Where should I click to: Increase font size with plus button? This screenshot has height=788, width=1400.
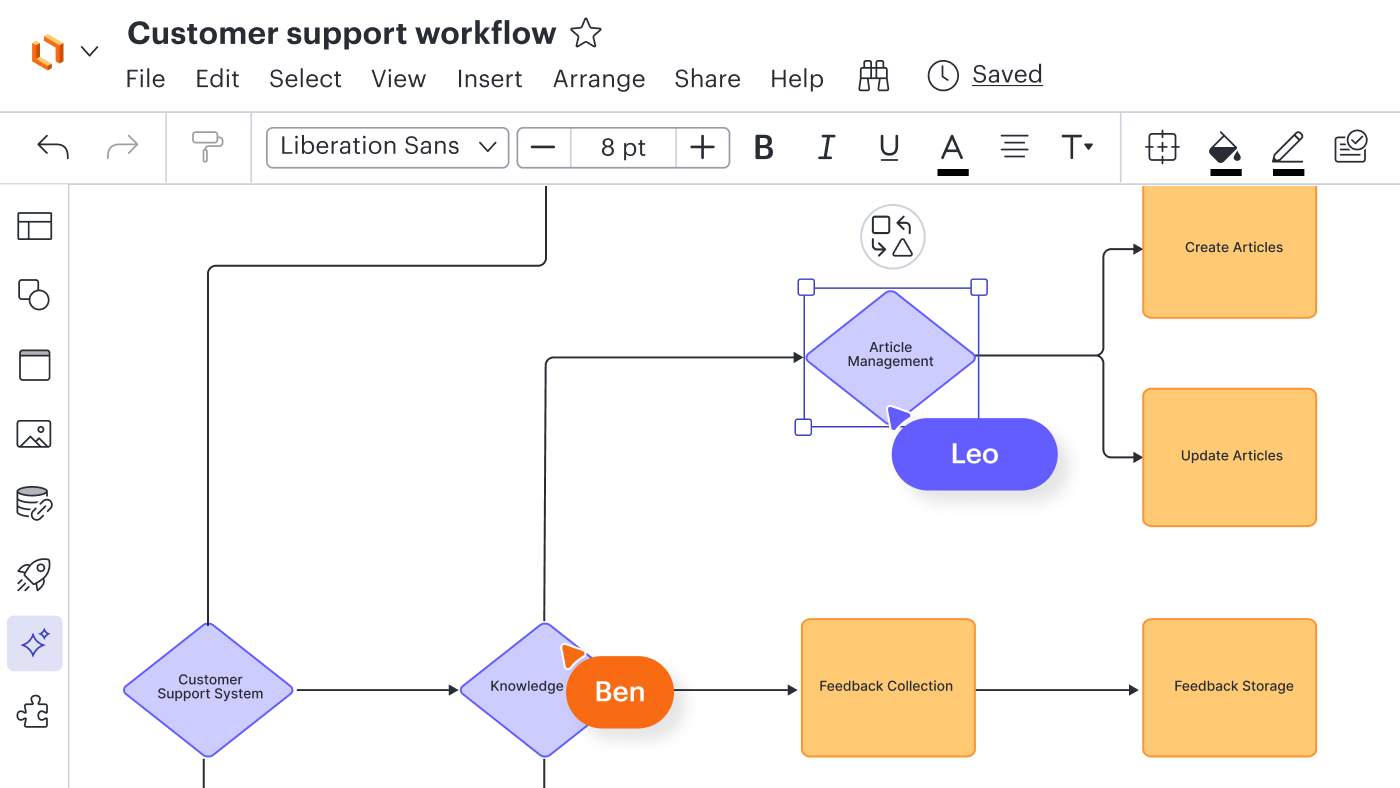[703, 148]
